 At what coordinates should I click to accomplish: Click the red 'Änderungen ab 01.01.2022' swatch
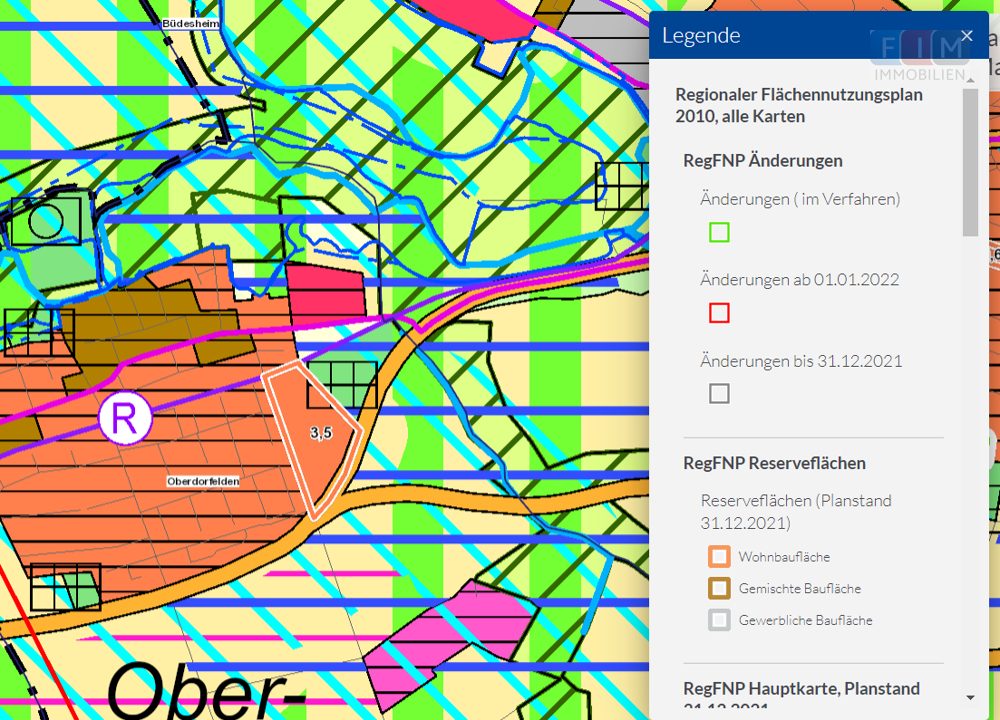[x=719, y=313]
